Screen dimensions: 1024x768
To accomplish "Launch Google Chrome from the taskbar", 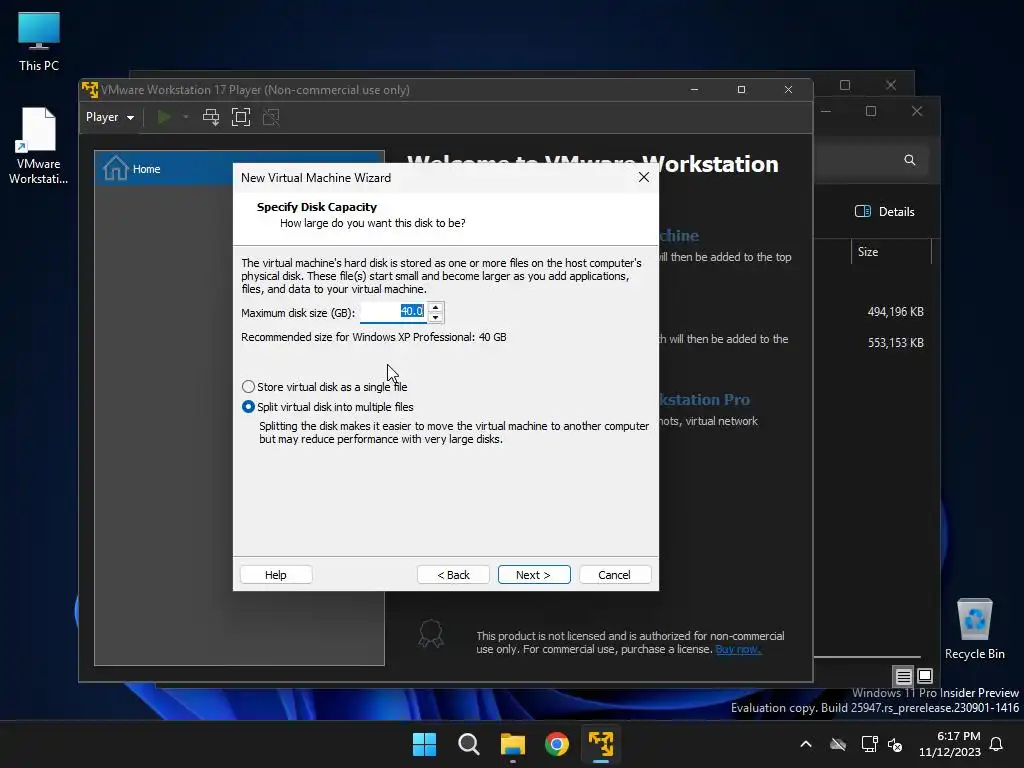I will tap(556, 744).
